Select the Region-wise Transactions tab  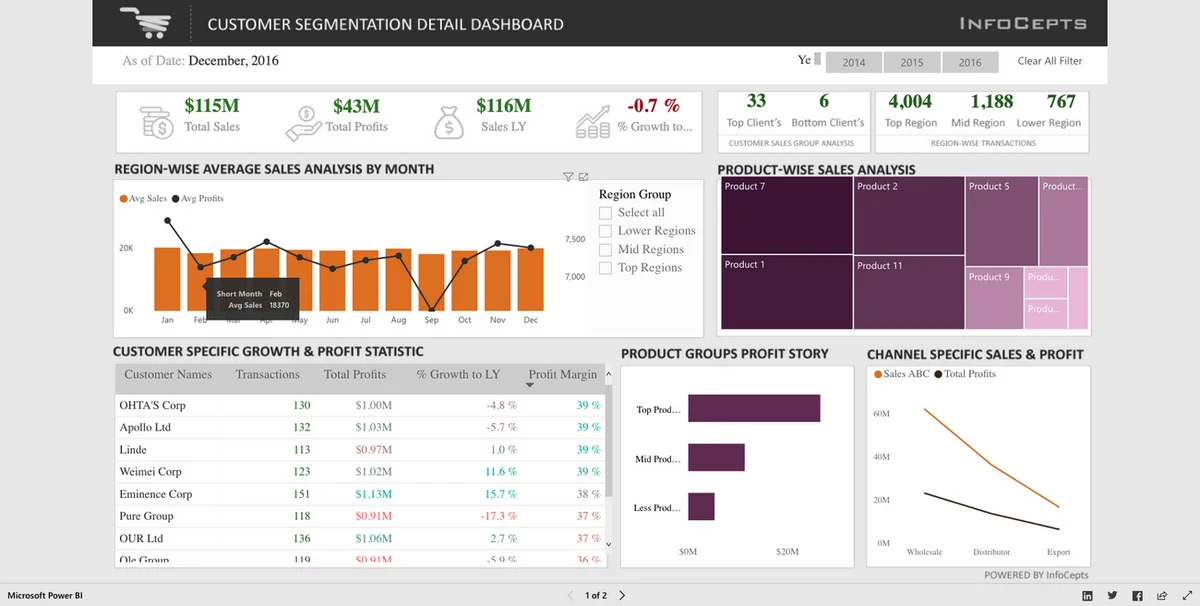(982, 143)
